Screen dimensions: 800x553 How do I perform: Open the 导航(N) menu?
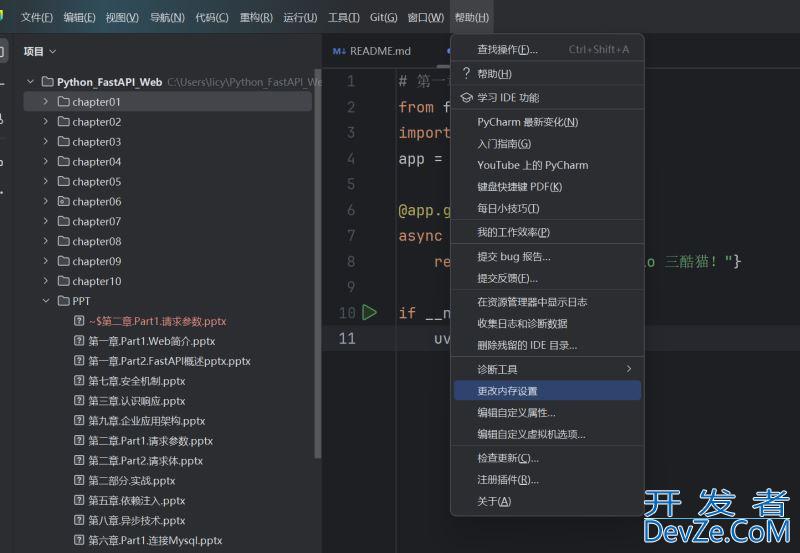pyautogui.click(x=167, y=17)
